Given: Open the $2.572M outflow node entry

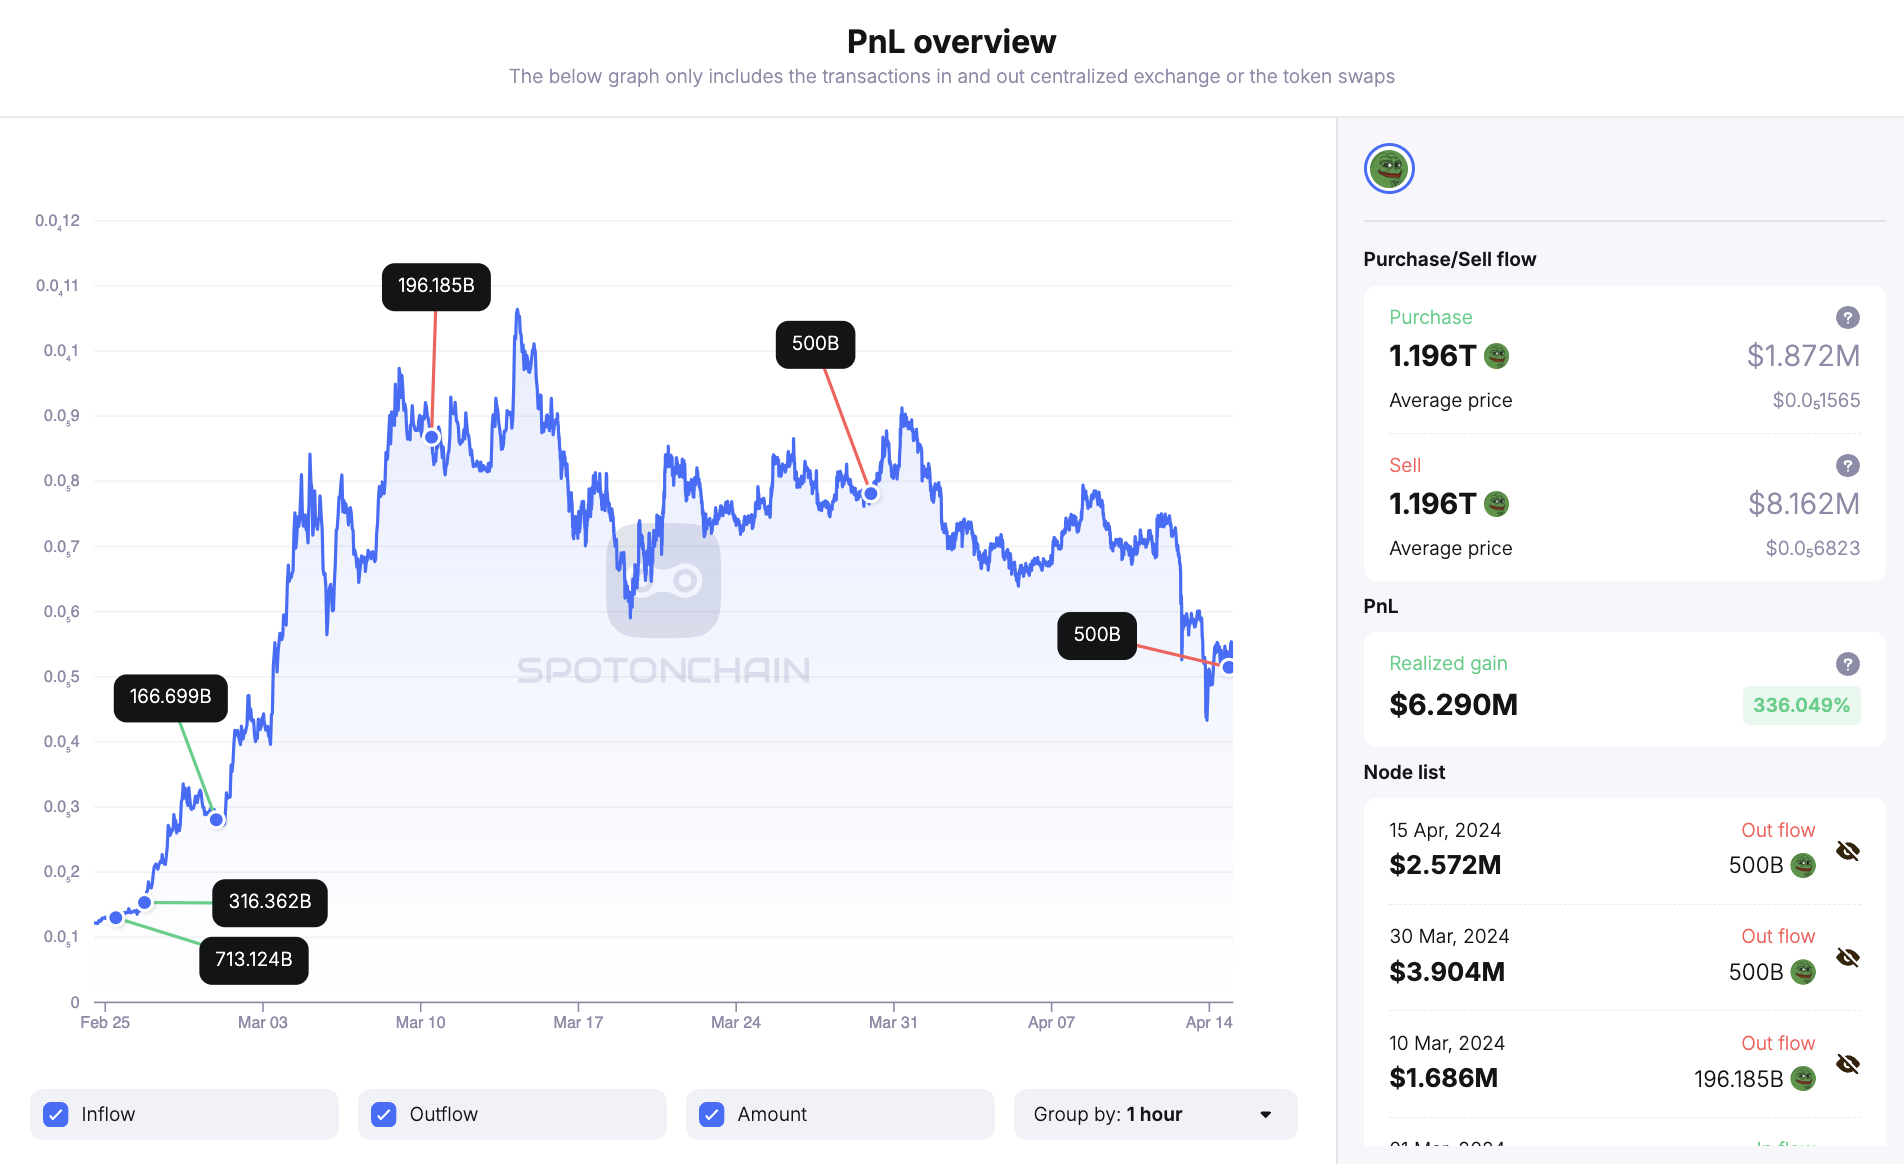Looking at the screenshot, I should [1444, 865].
